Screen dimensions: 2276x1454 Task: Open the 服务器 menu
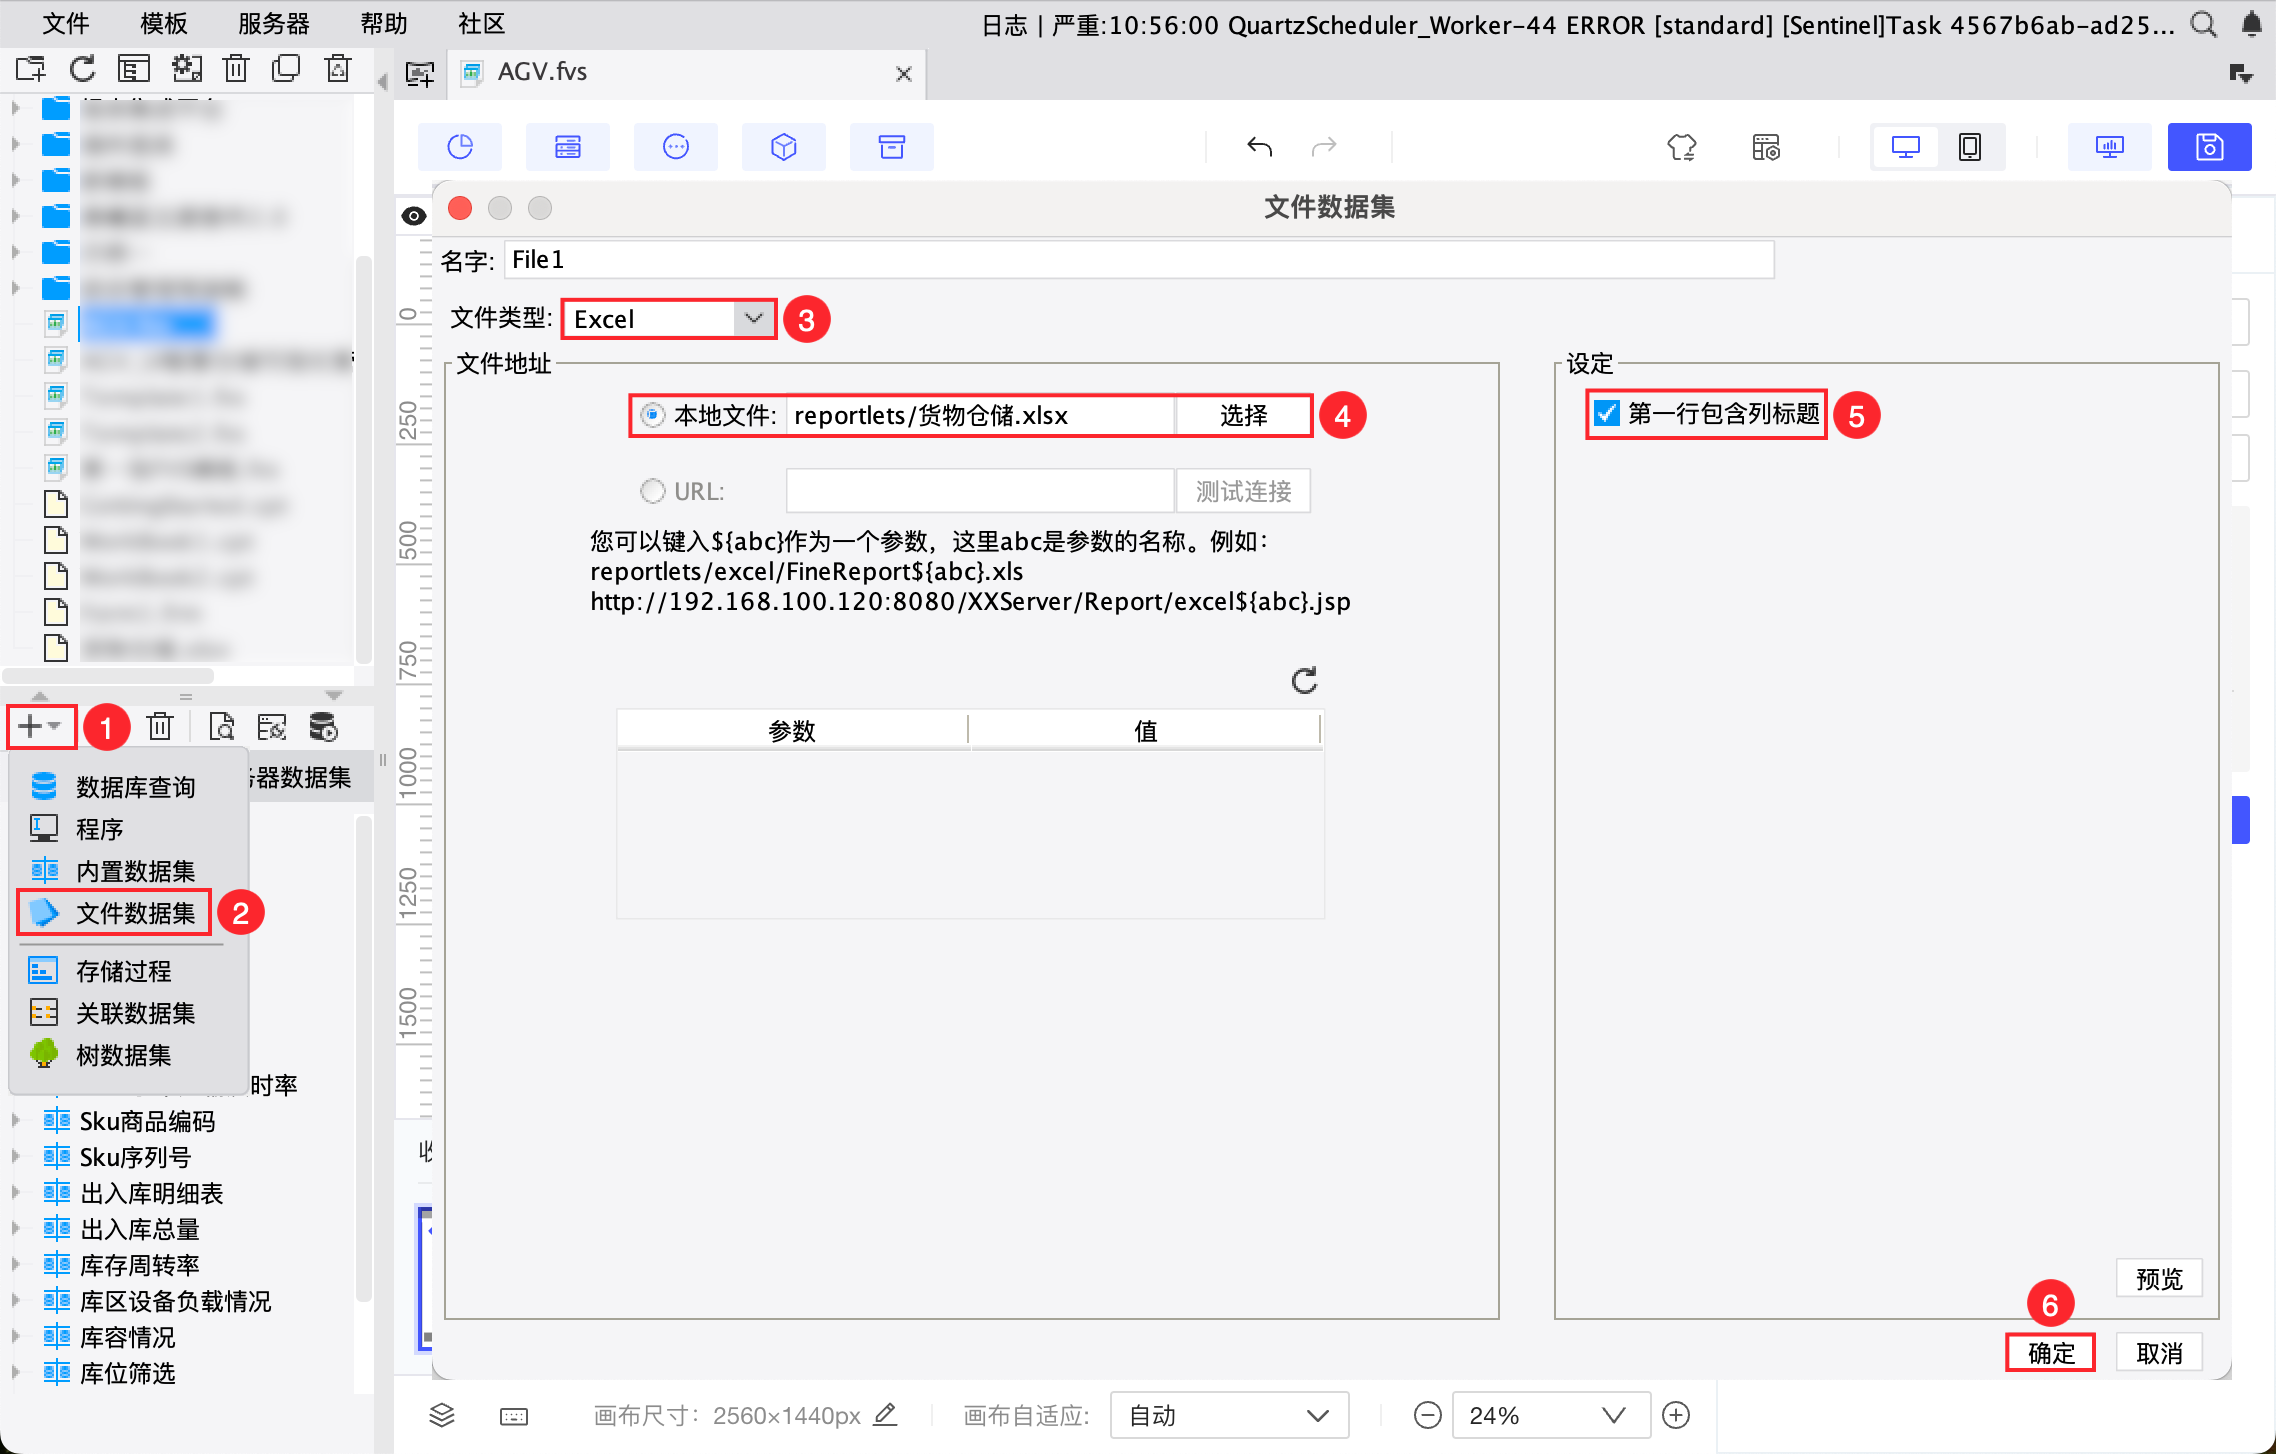pyautogui.click(x=273, y=24)
